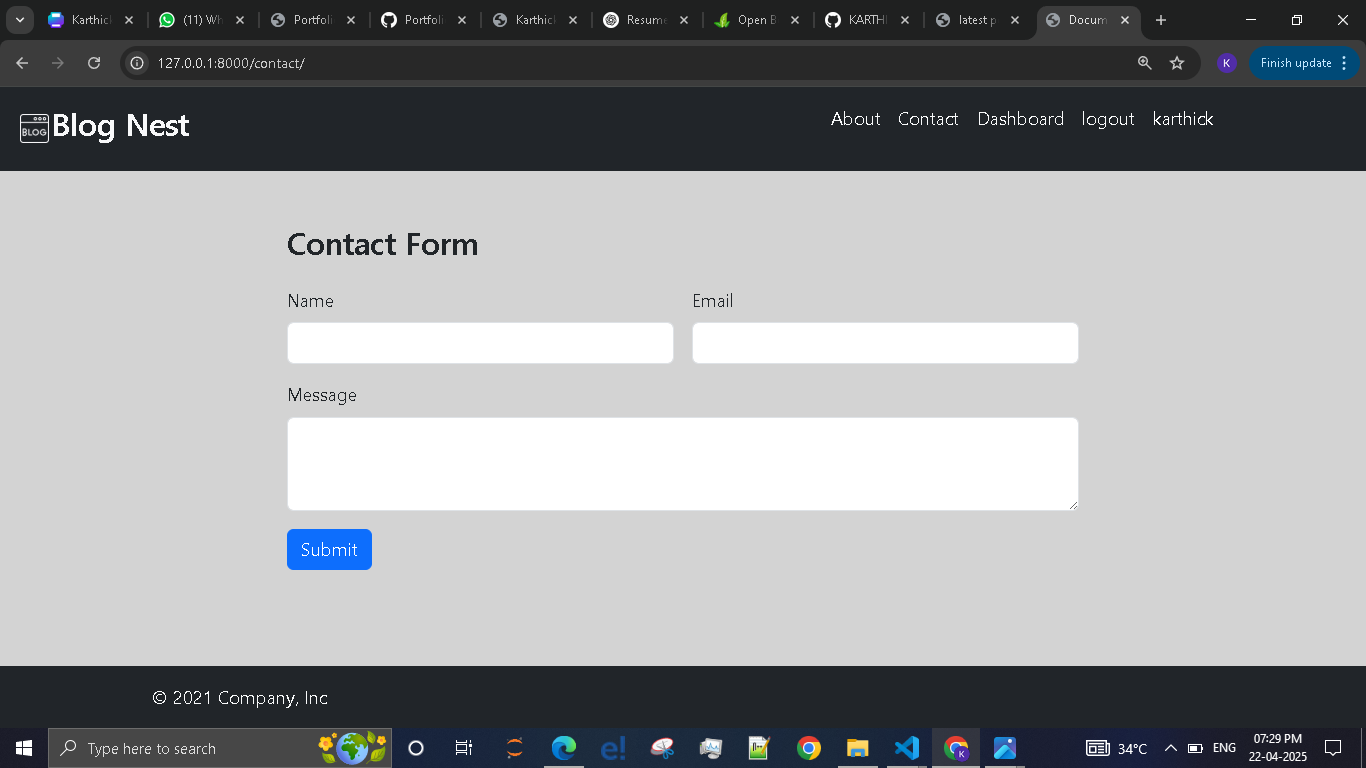Click the Chrome profile avatar icon
This screenshot has width=1366, height=768.
(x=1226, y=63)
